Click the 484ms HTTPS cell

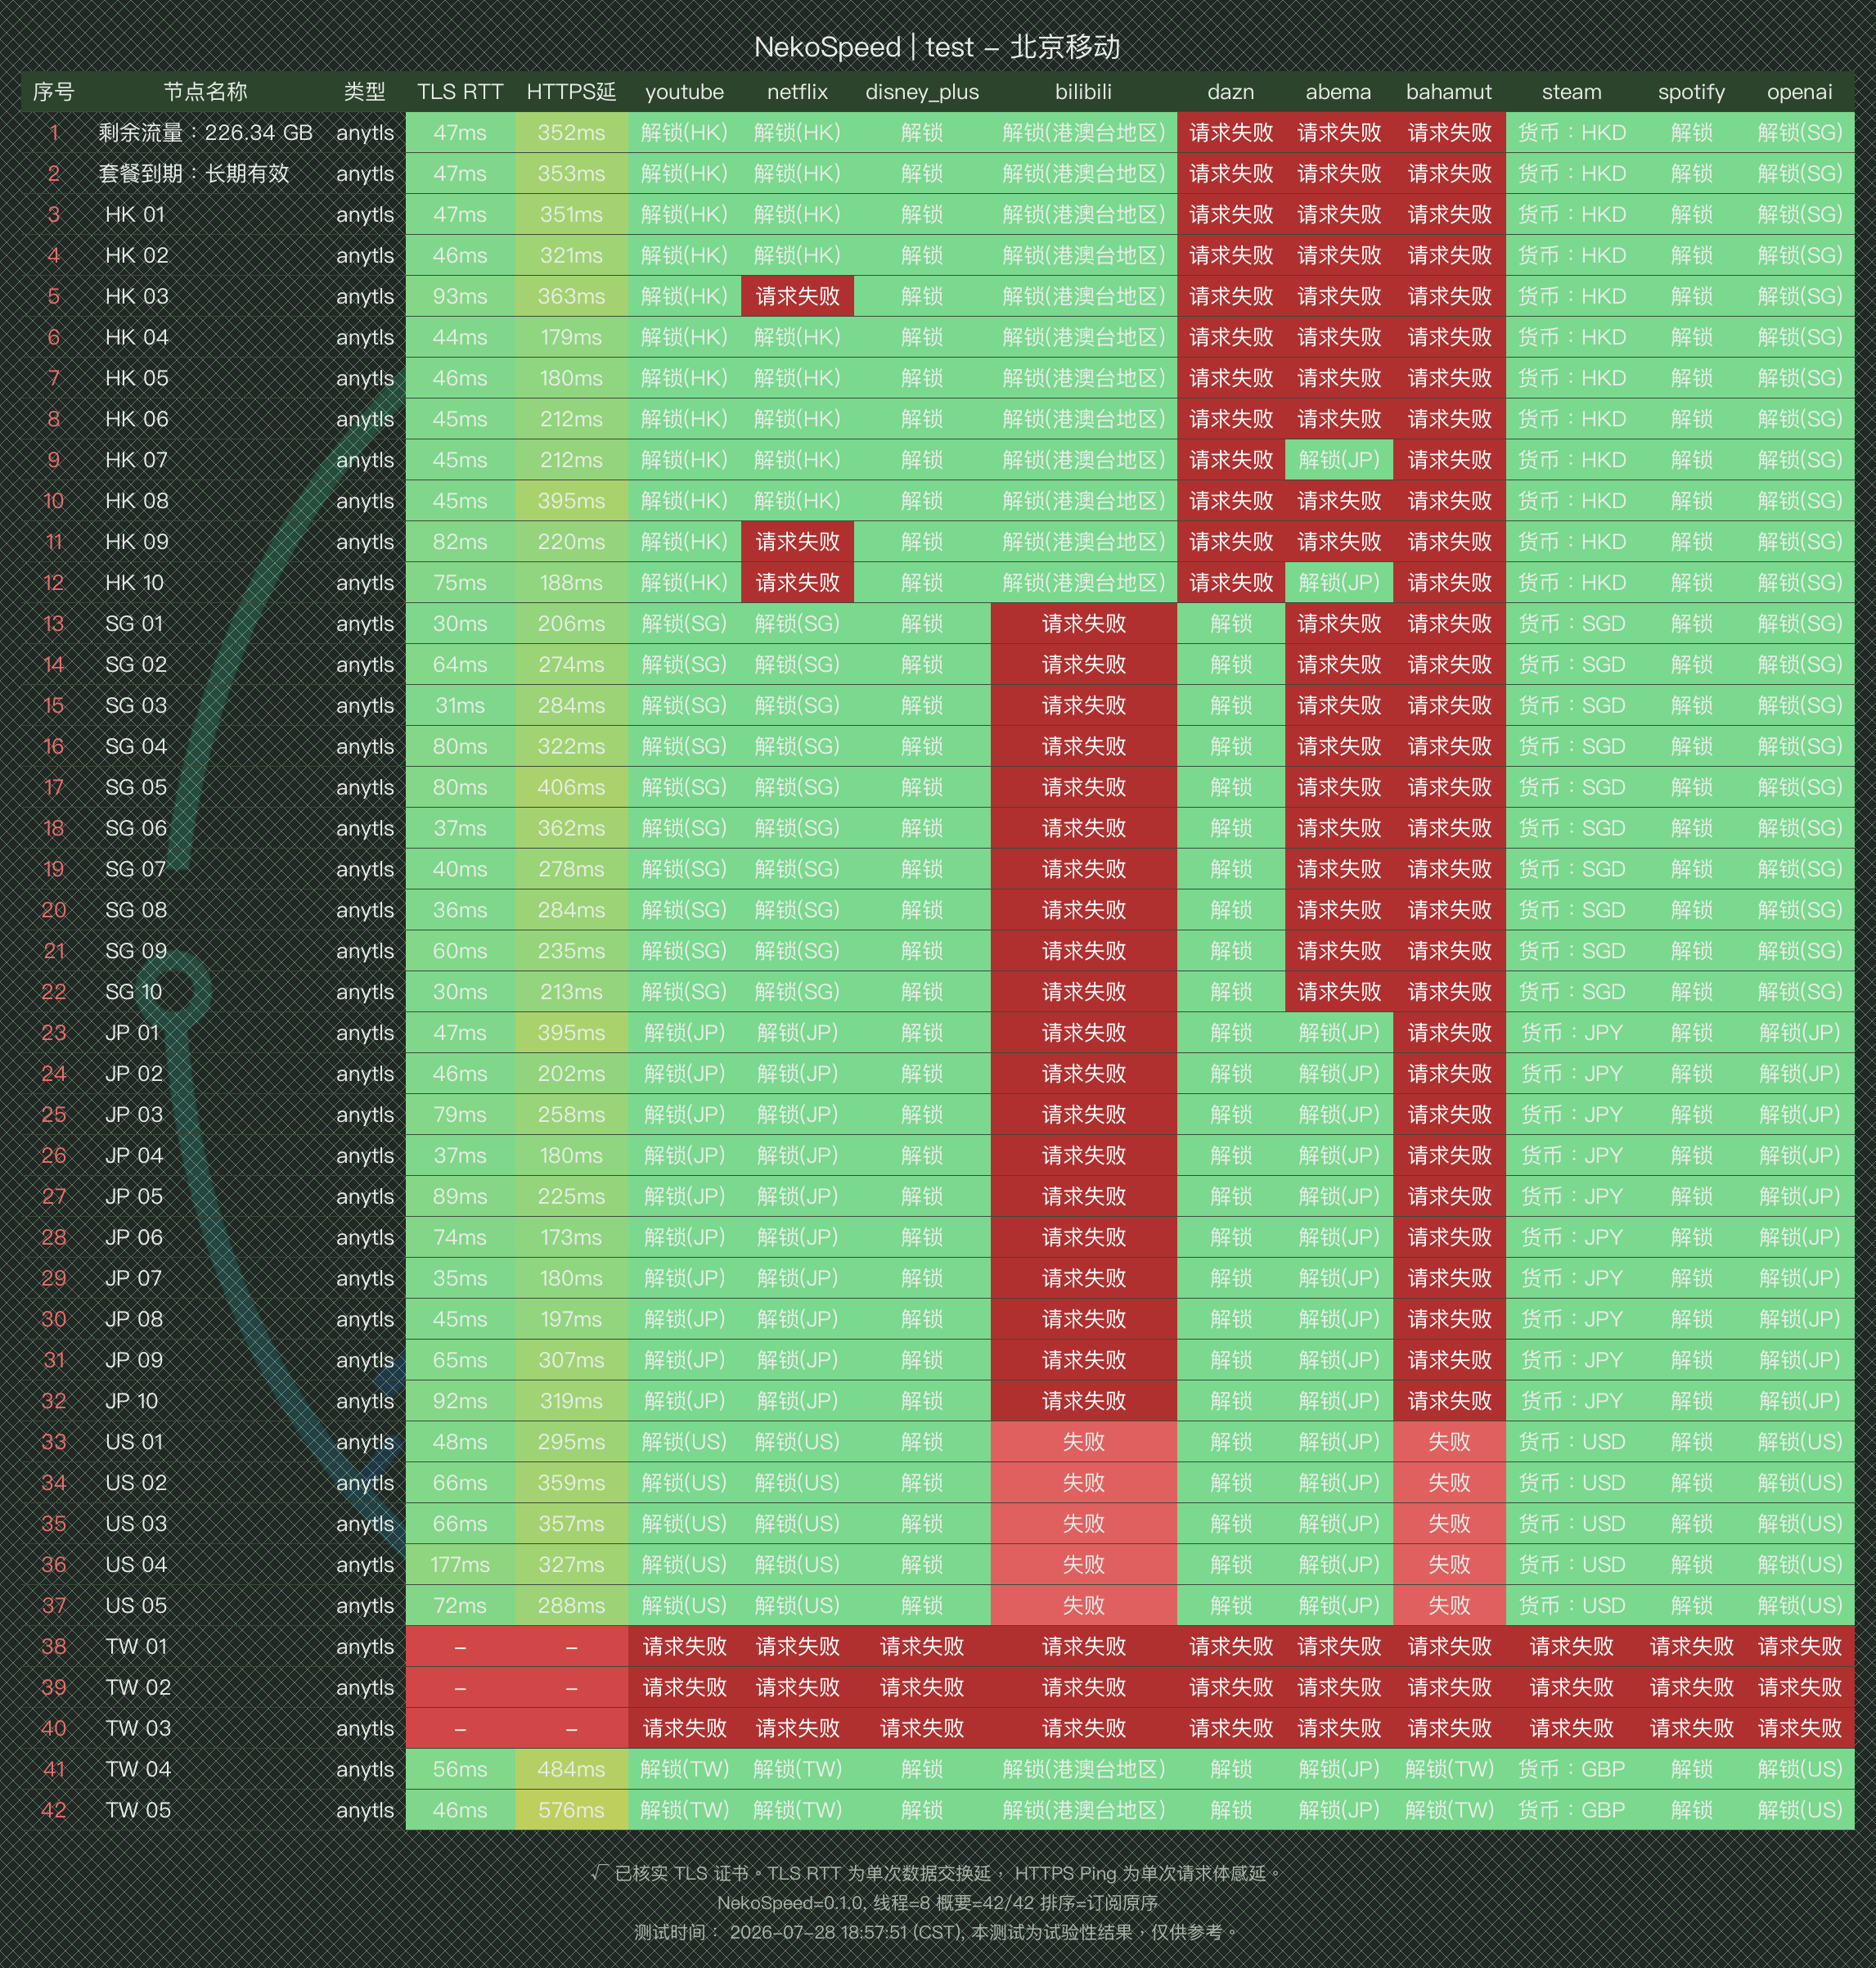571,1769
